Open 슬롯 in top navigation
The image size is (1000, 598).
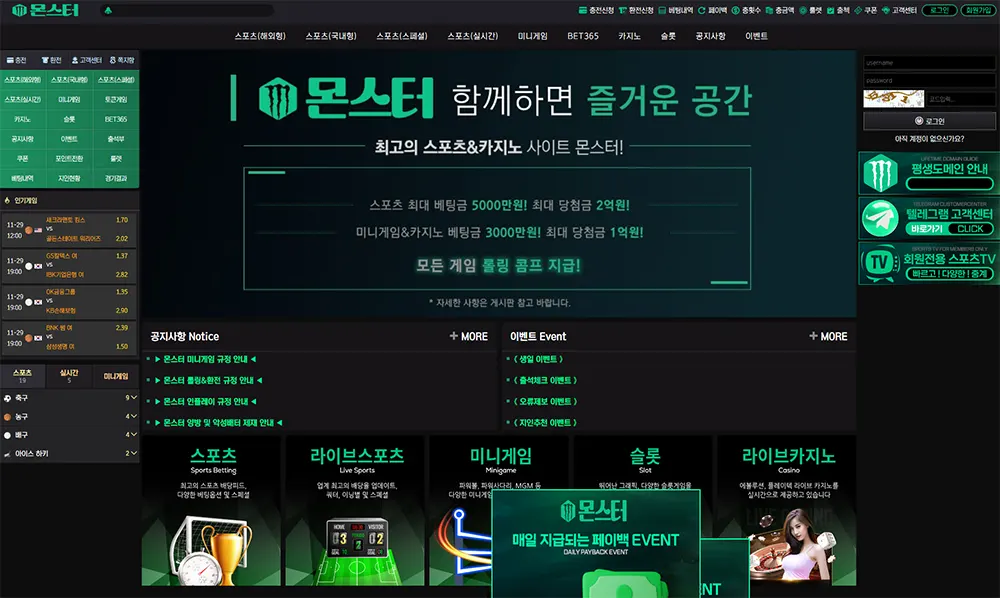click(x=668, y=36)
